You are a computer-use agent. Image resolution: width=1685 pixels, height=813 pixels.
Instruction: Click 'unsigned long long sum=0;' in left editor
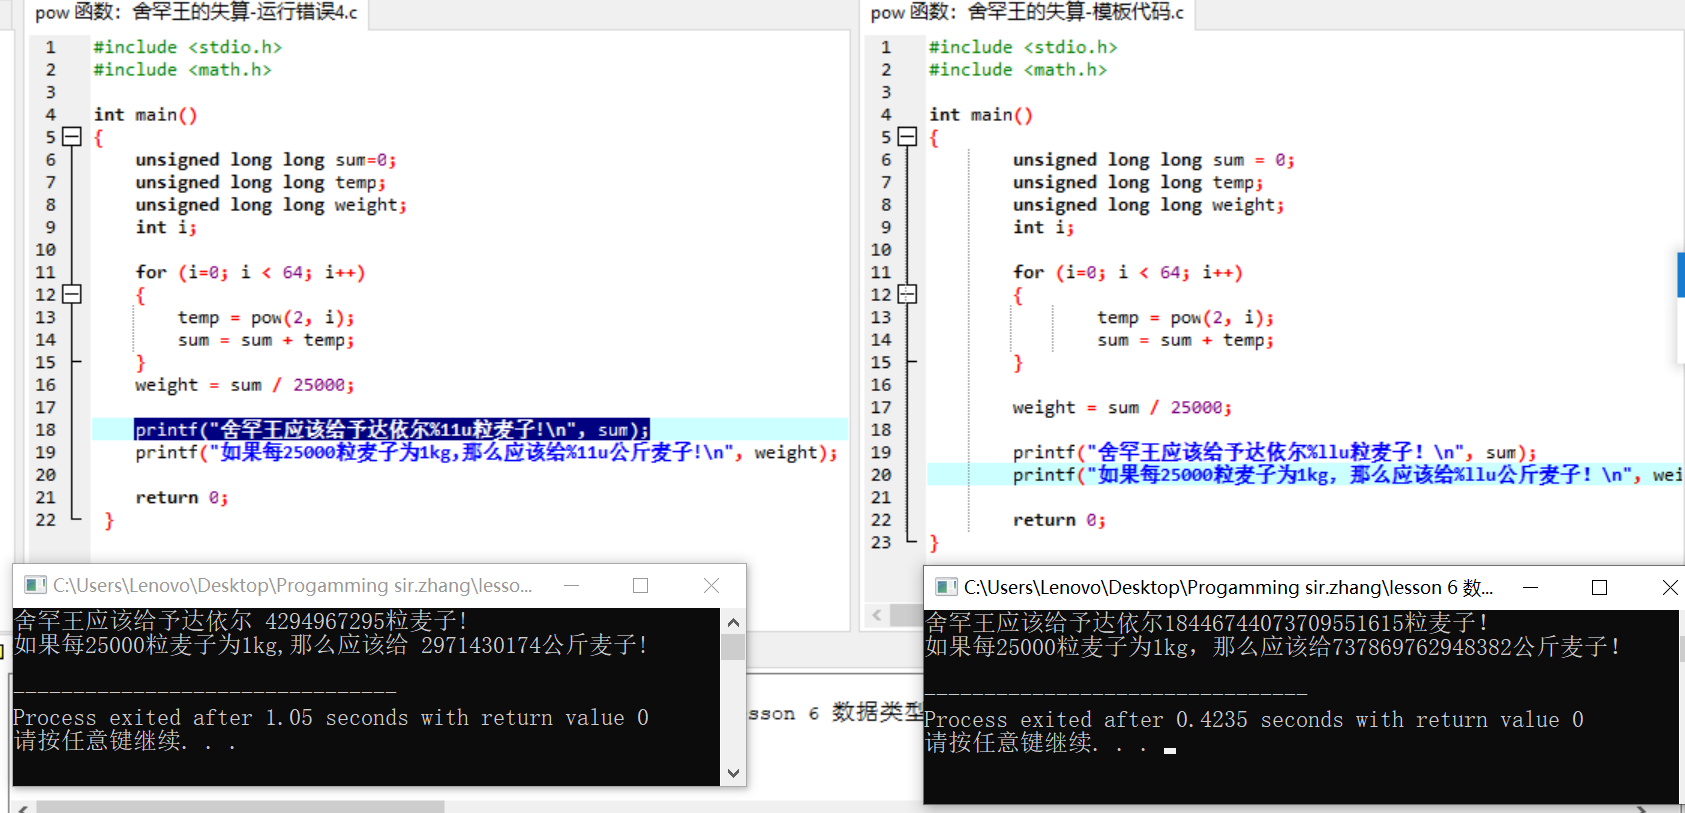pos(266,160)
